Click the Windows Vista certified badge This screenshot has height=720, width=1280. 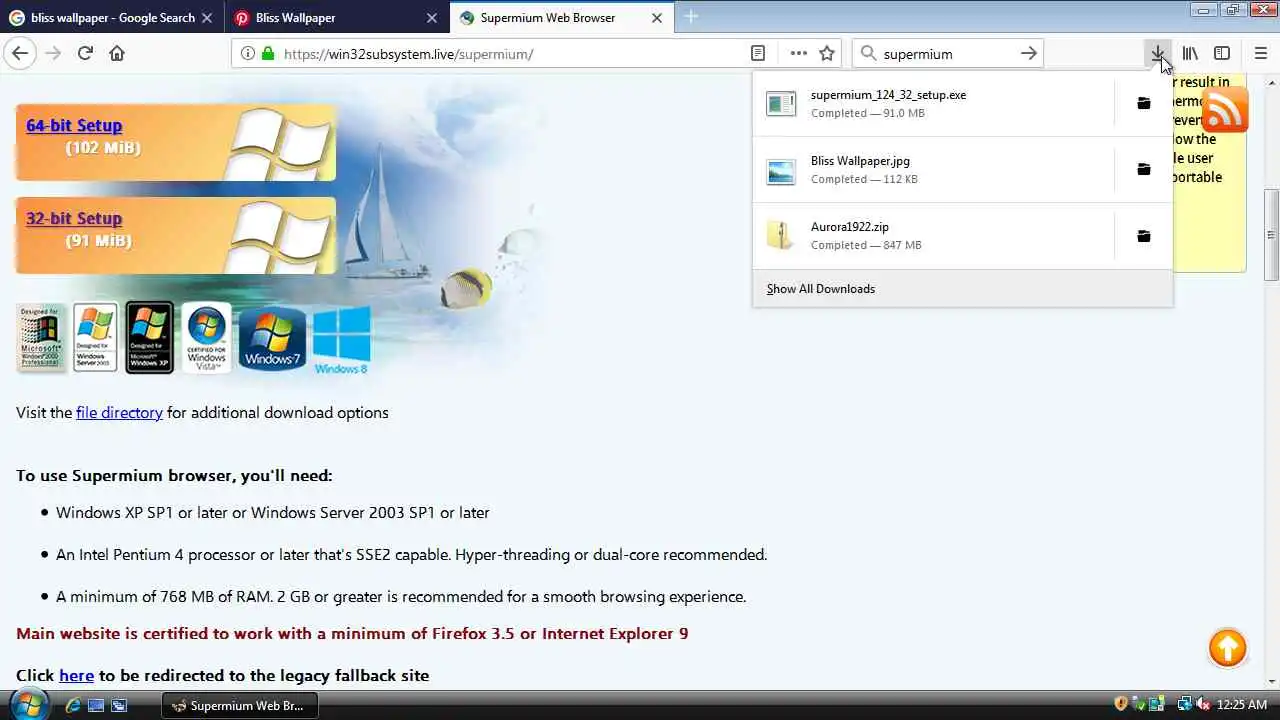tap(206, 338)
